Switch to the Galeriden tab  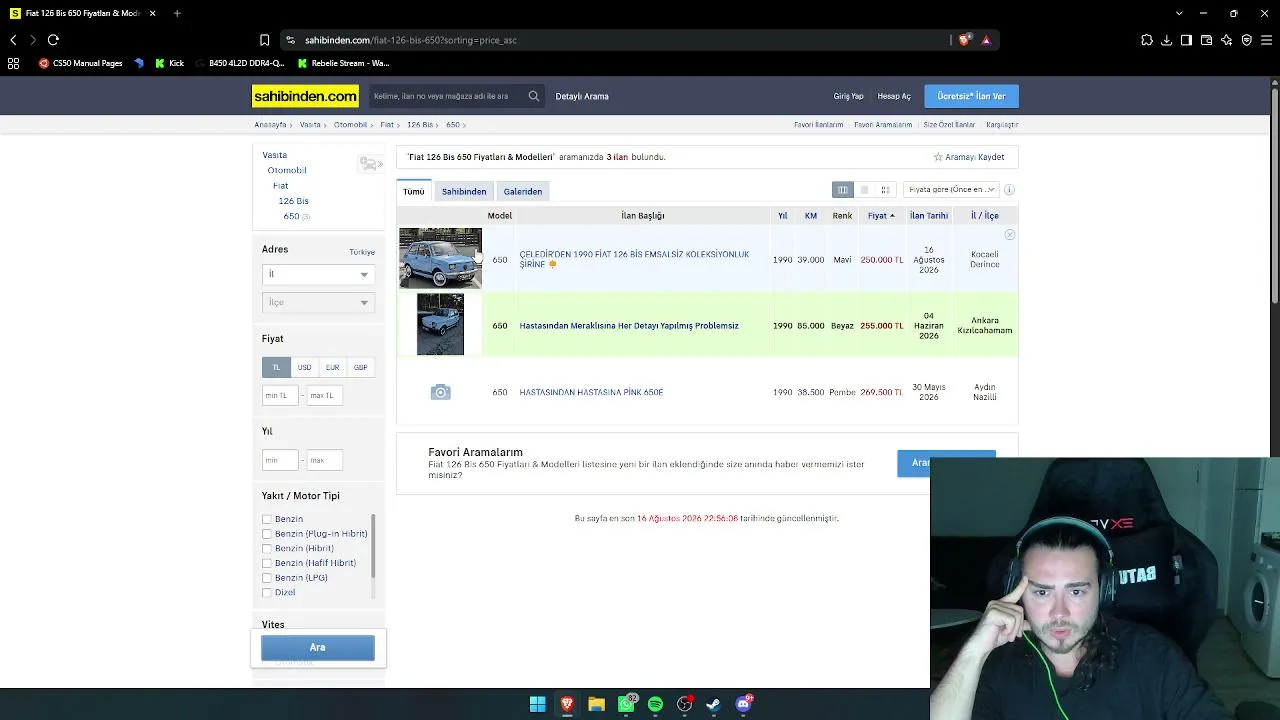tap(523, 191)
